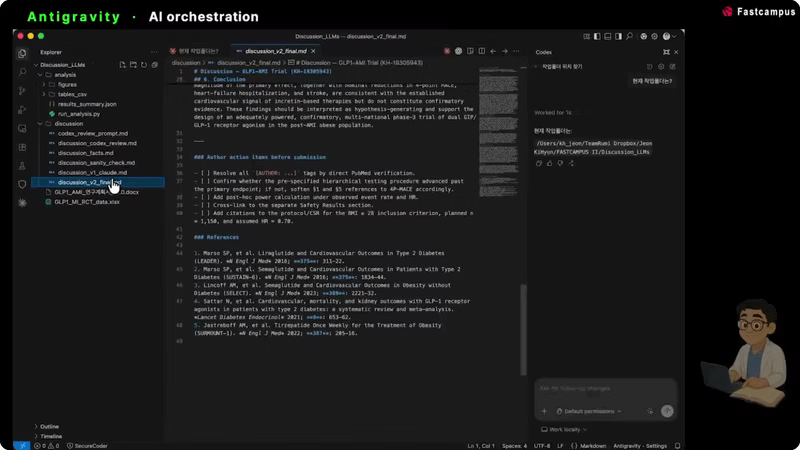
Task: Toggle the bottom panel layout icon
Action: tap(608, 36)
